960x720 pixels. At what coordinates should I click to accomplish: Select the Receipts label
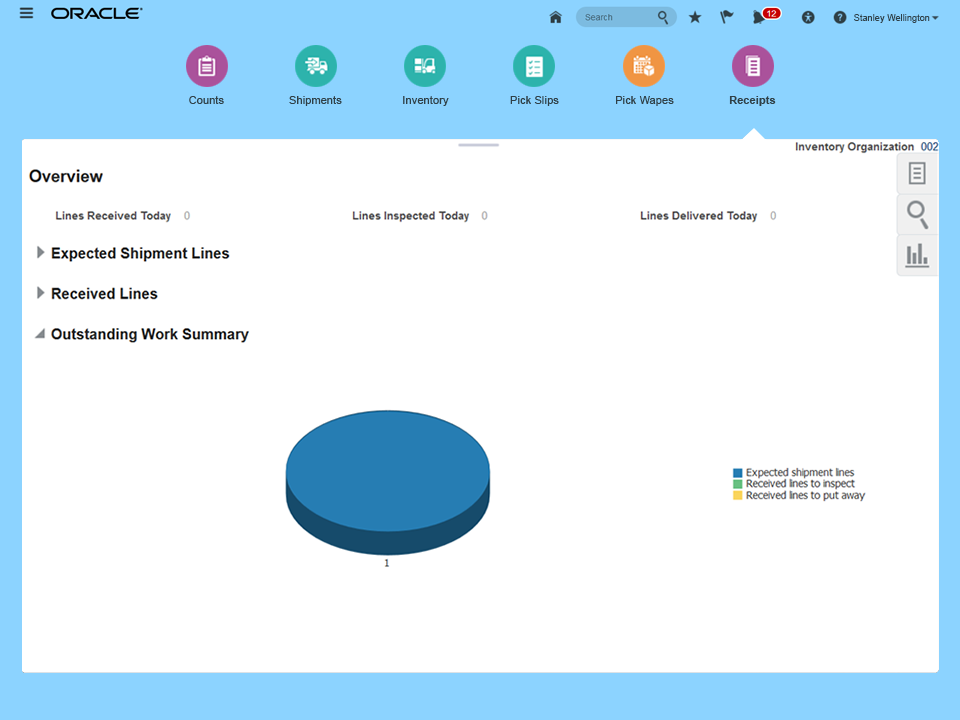click(752, 100)
